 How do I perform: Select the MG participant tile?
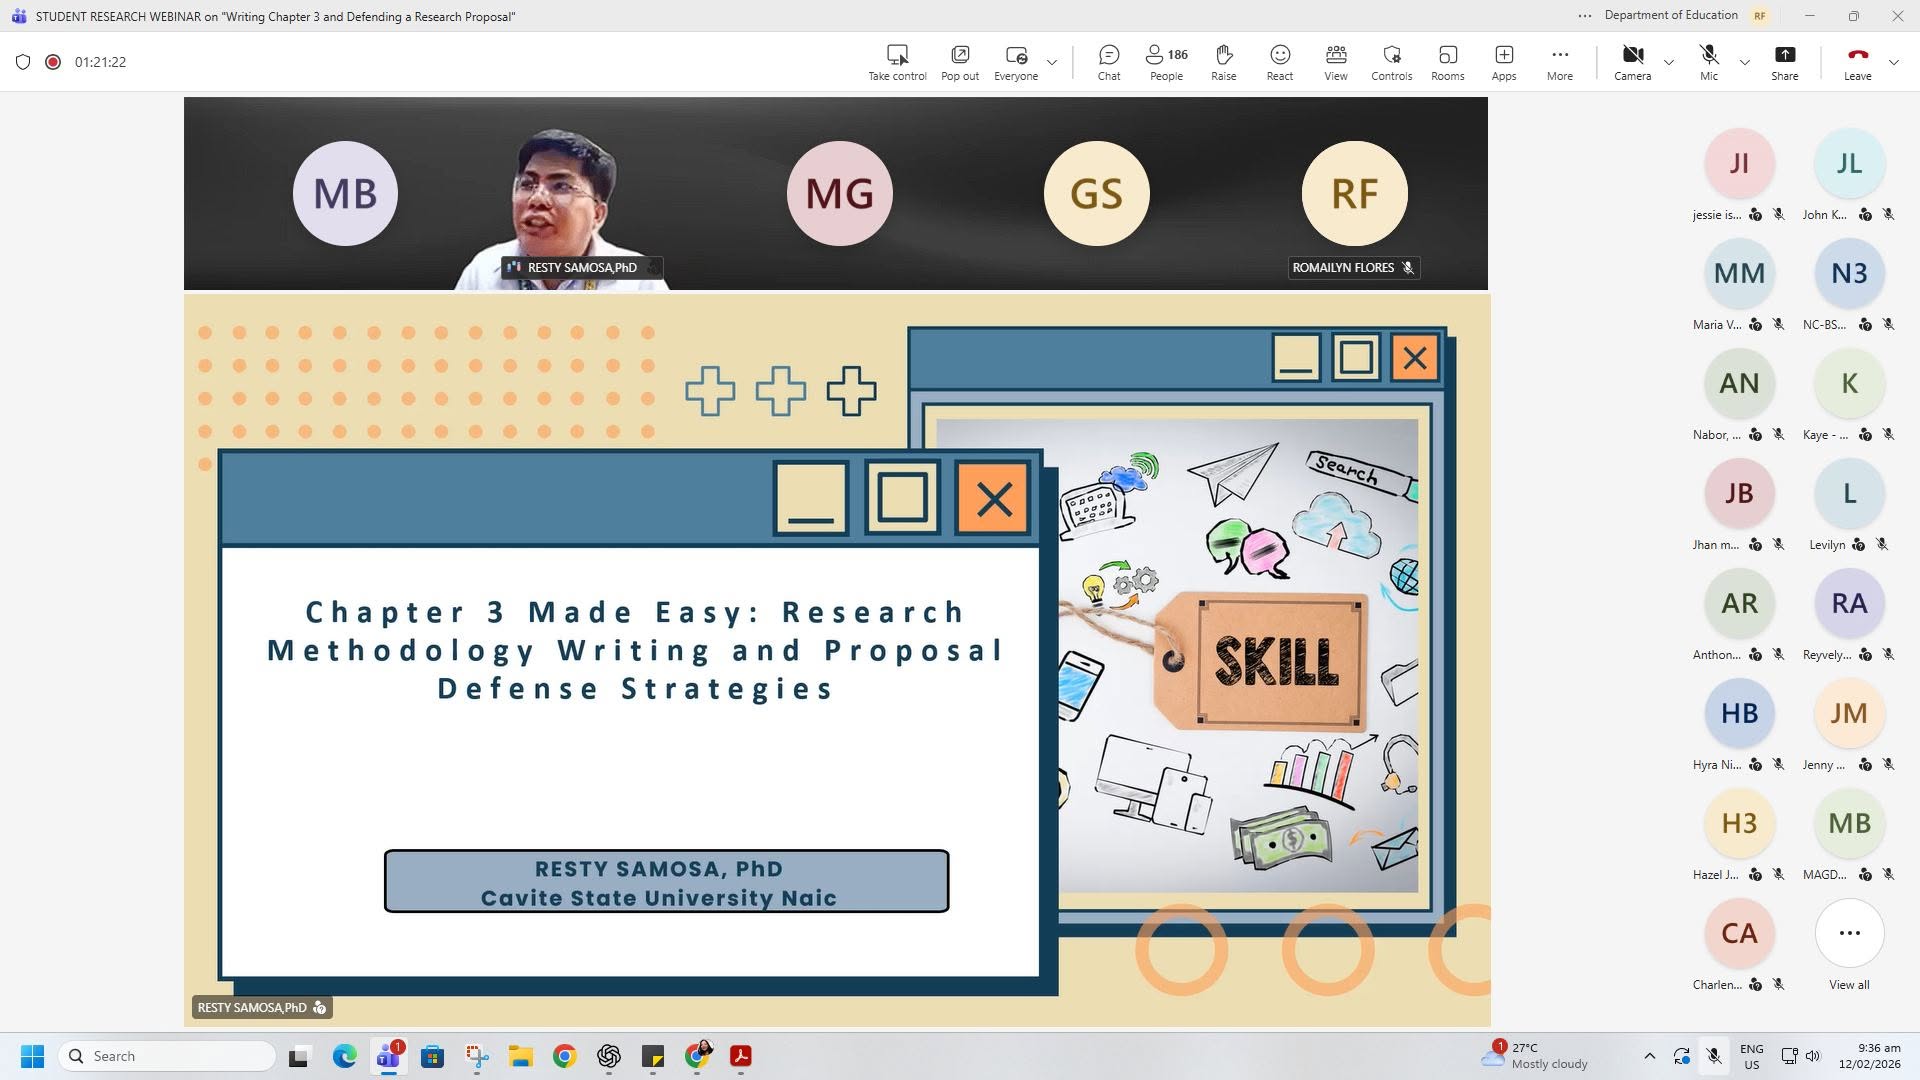point(839,193)
